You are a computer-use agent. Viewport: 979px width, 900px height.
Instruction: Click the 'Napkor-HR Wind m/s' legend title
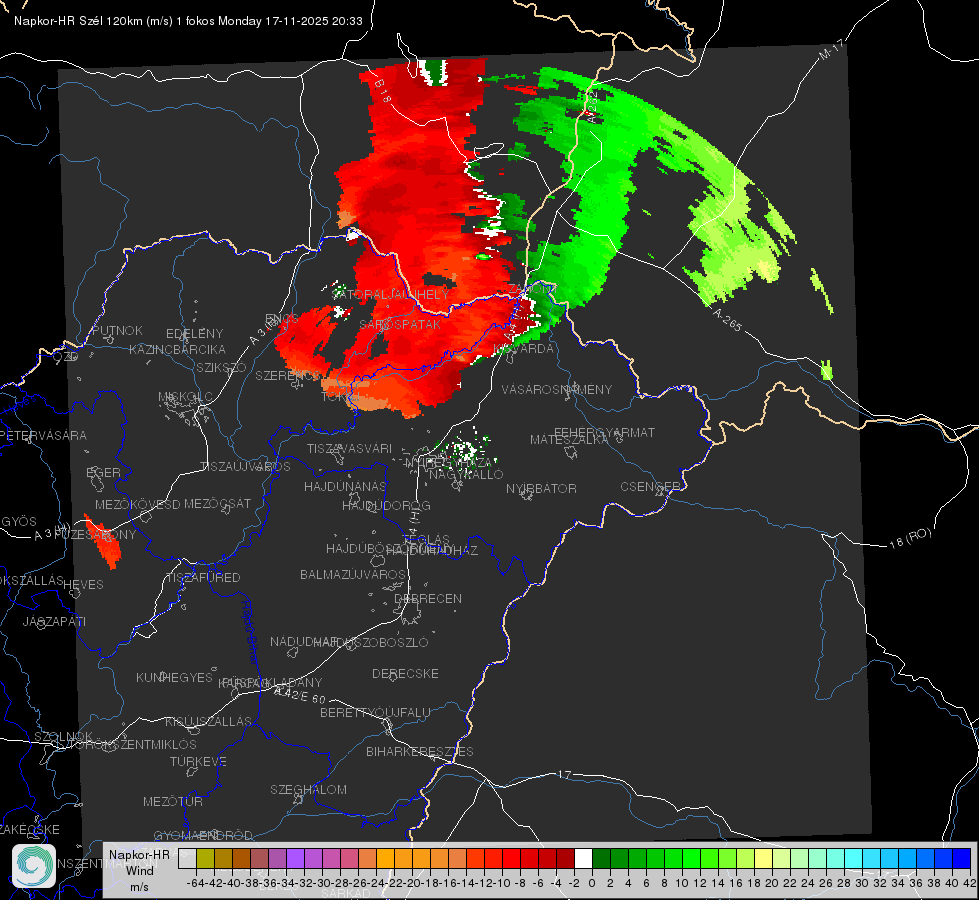139,870
